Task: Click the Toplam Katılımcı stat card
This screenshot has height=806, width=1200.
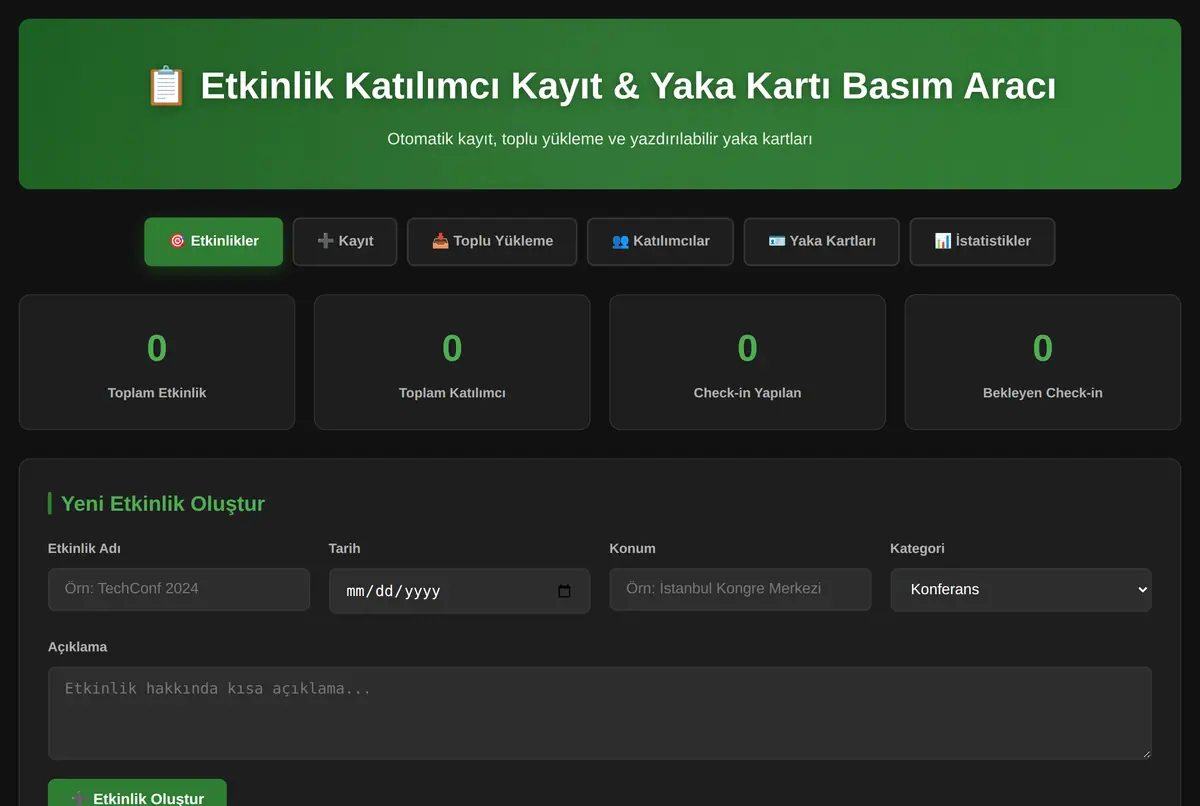Action: click(452, 362)
